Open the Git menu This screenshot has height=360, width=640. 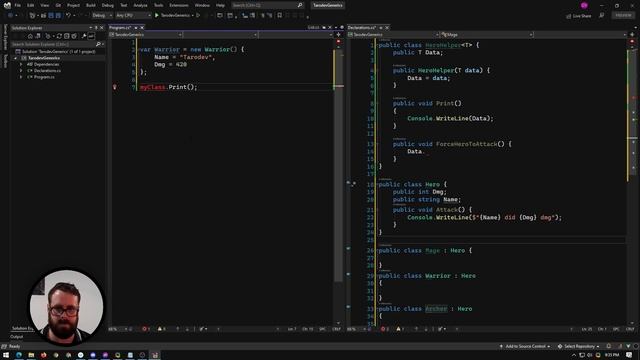click(58, 5)
